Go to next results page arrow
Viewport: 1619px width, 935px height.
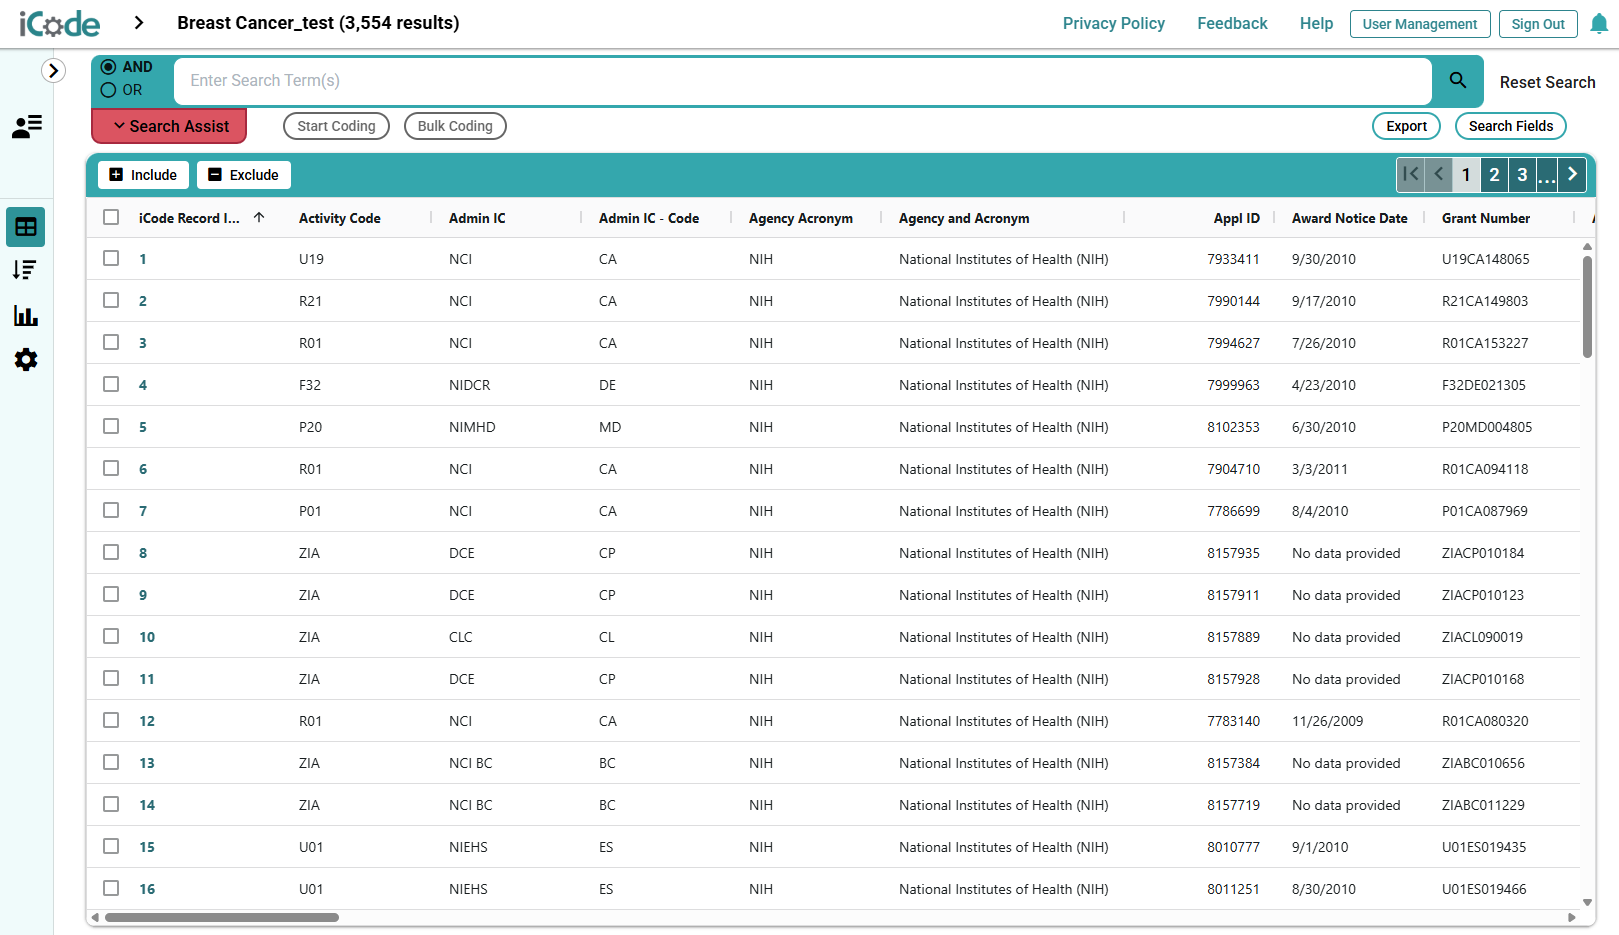tap(1572, 174)
